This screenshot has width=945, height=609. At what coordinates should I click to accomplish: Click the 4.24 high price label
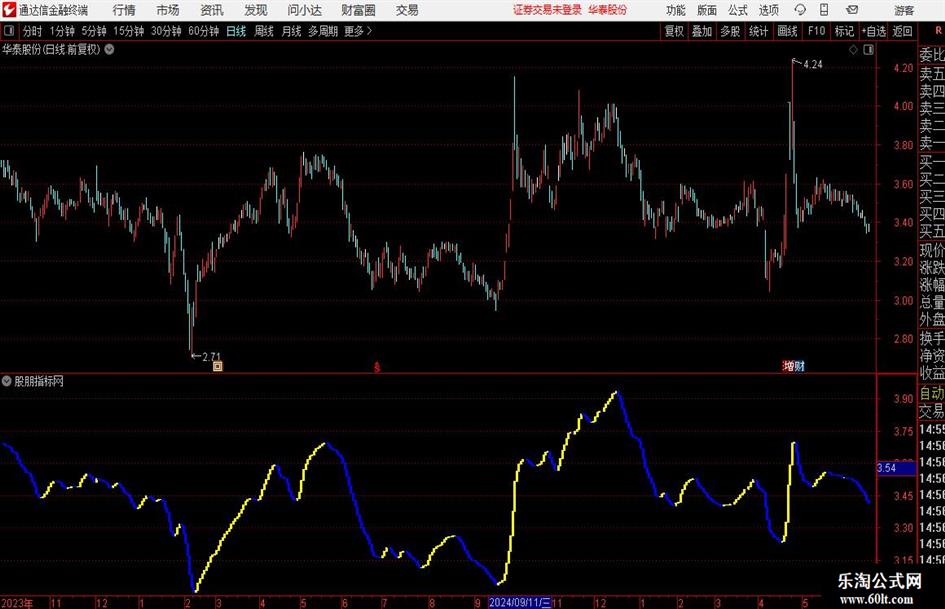pos(813,65)
